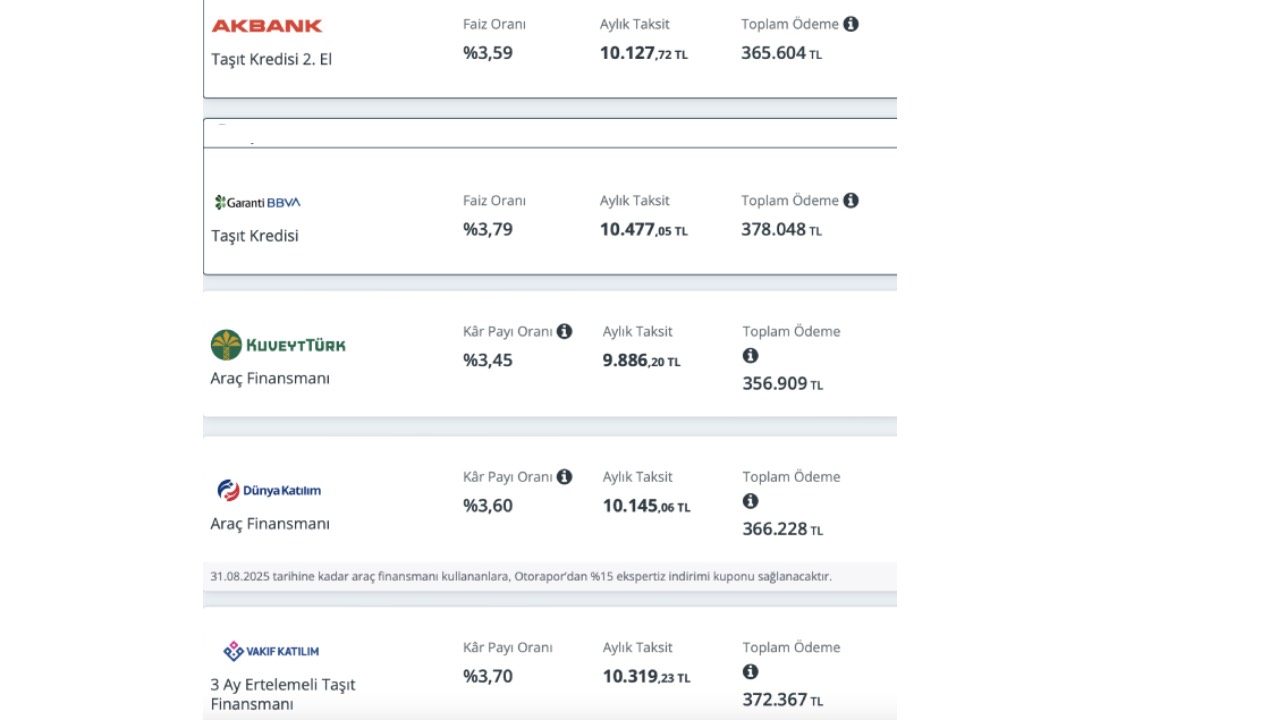Image resolution: width=1280 pixels, height=720 pixels.
Task: Select monthly installment 10.127,72 TL
Action: pos(644,54)
